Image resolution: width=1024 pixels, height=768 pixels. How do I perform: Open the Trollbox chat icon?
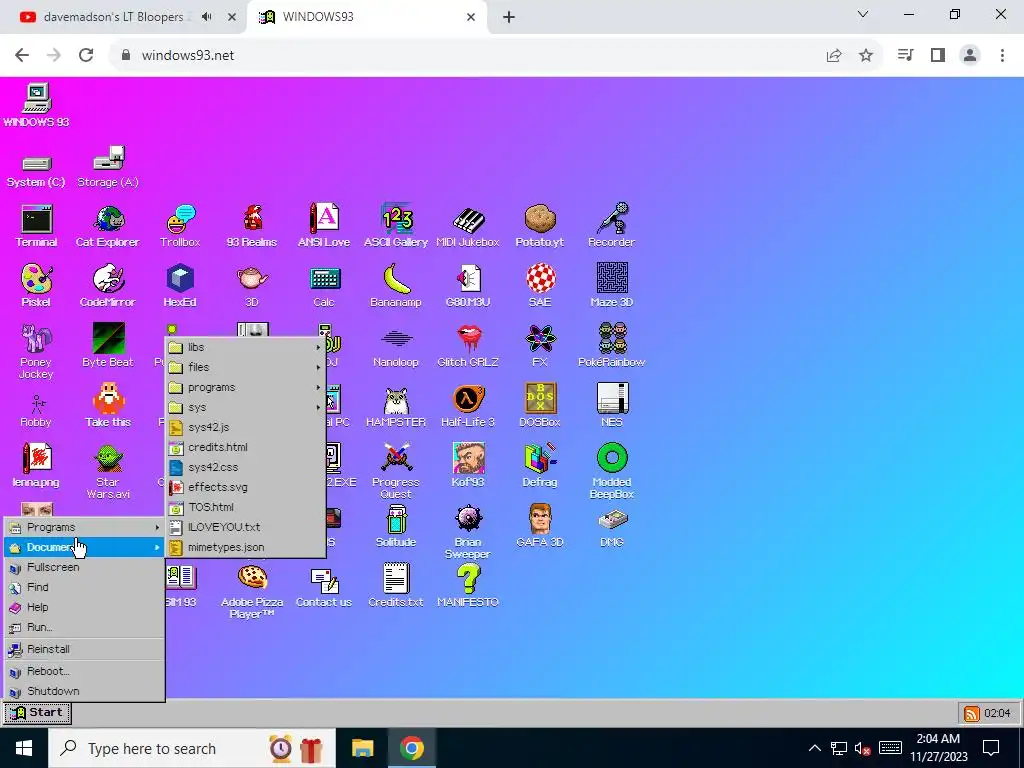[x=180, y=226]
